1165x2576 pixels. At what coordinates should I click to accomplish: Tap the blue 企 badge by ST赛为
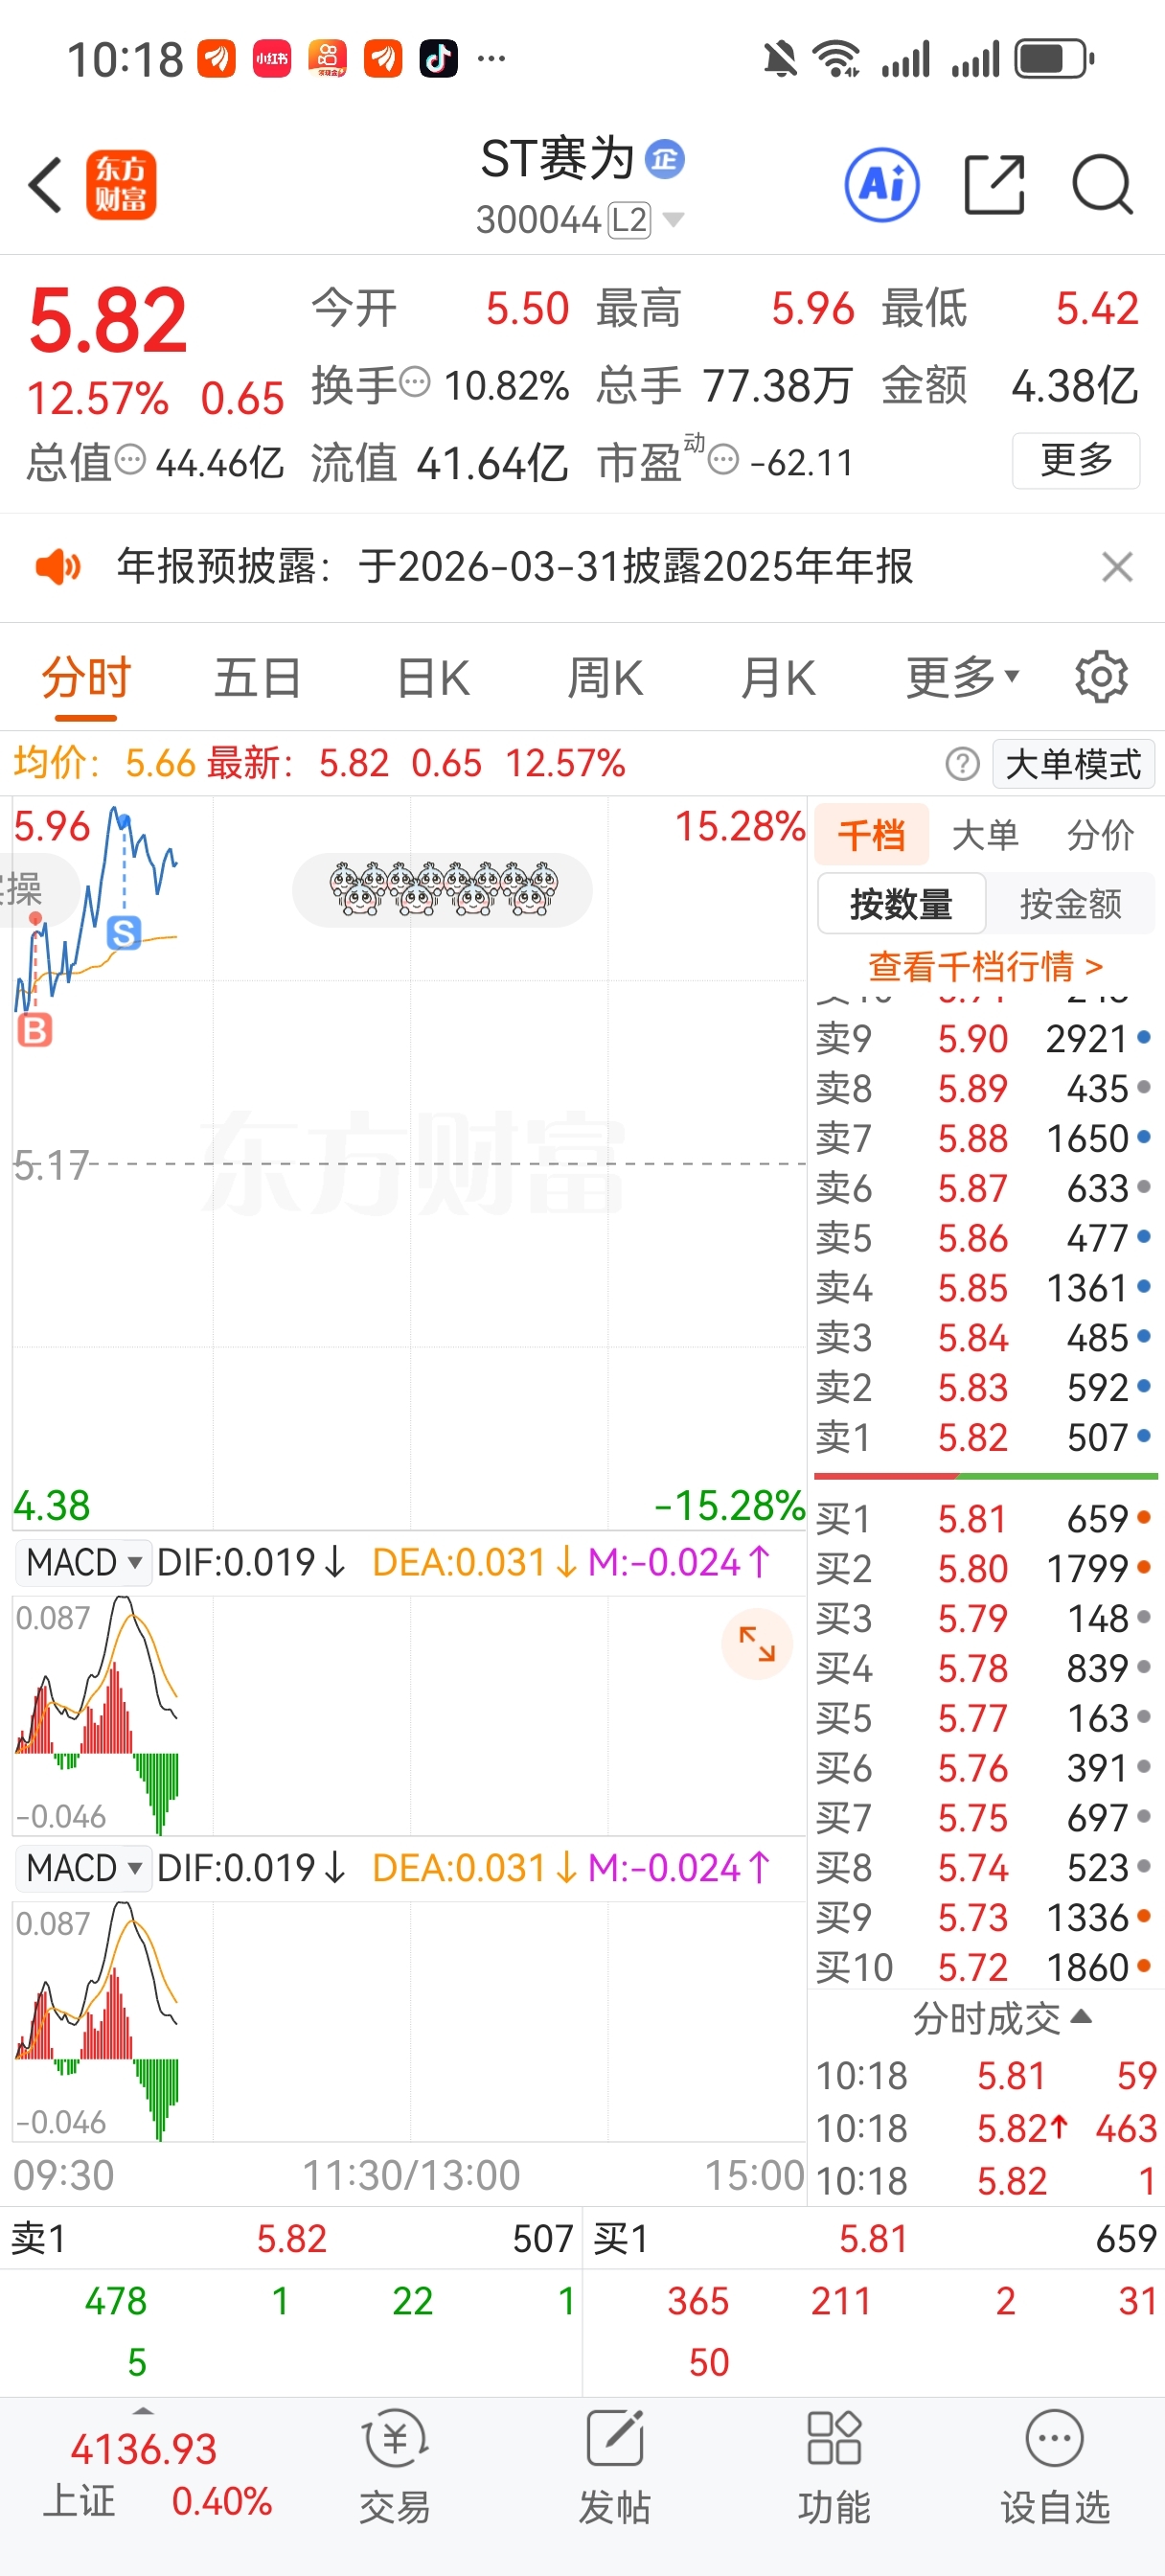coord(665,159)
